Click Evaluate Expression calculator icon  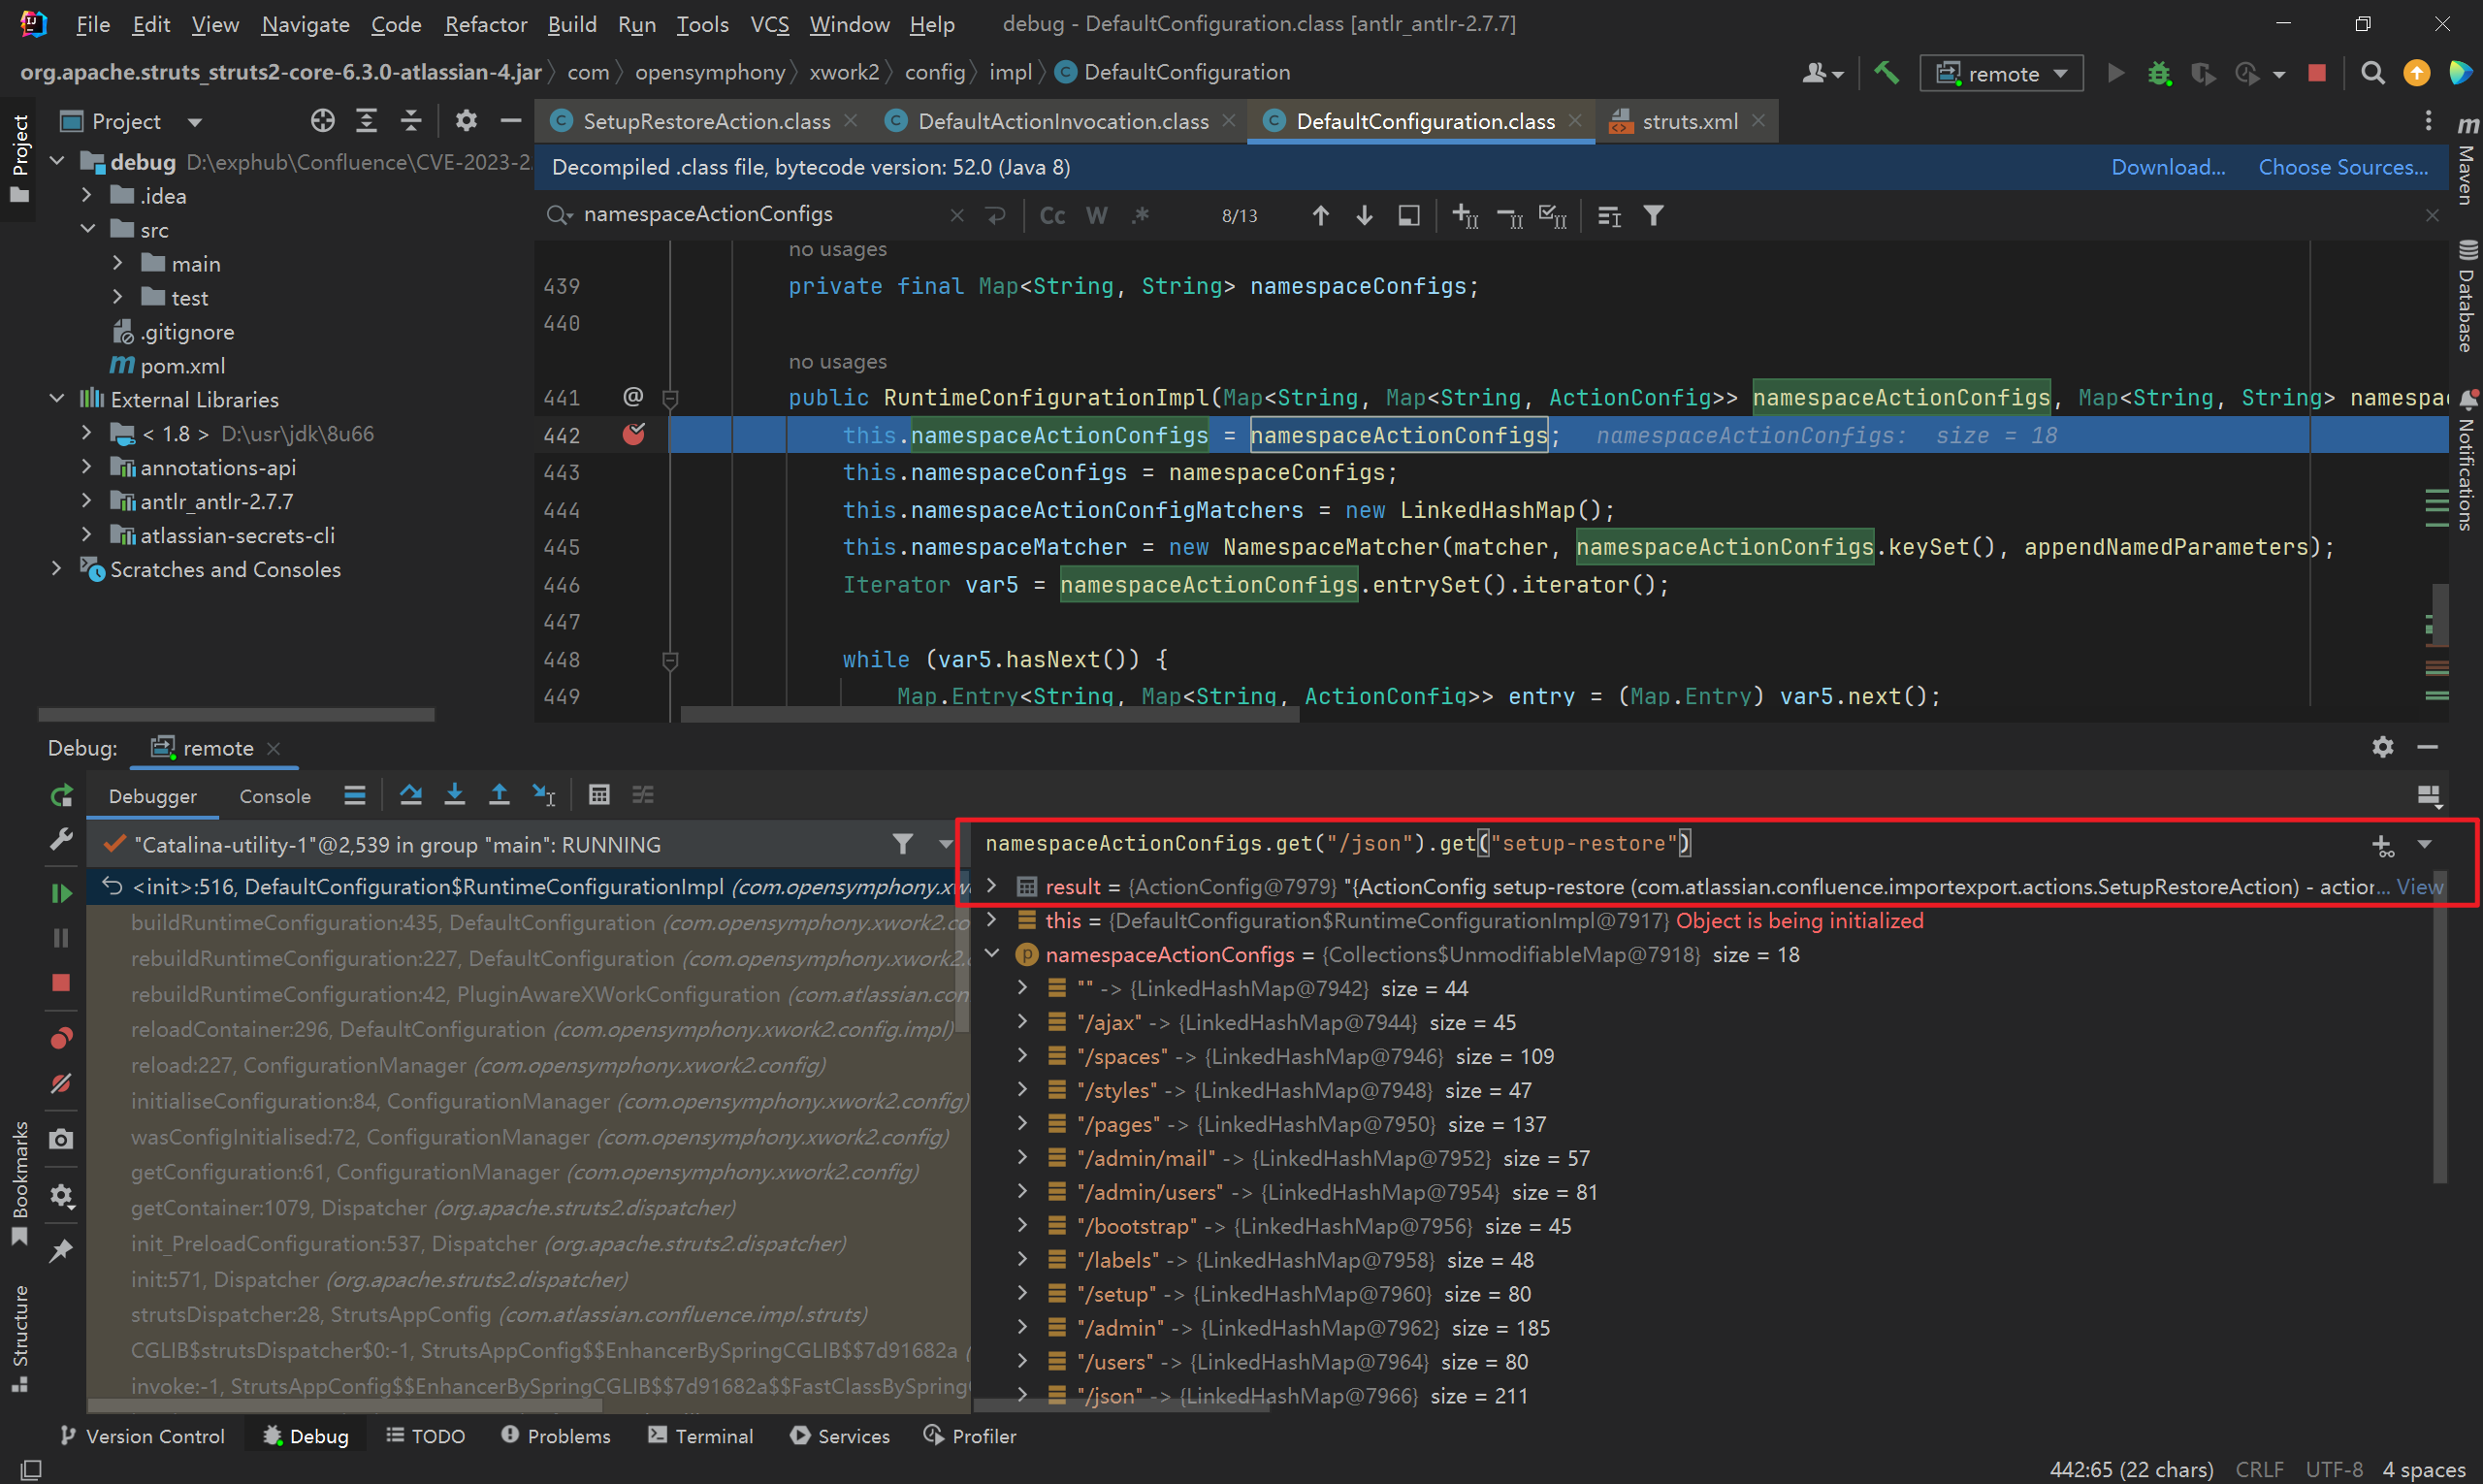pyautogui.click(x=598, y=795)
